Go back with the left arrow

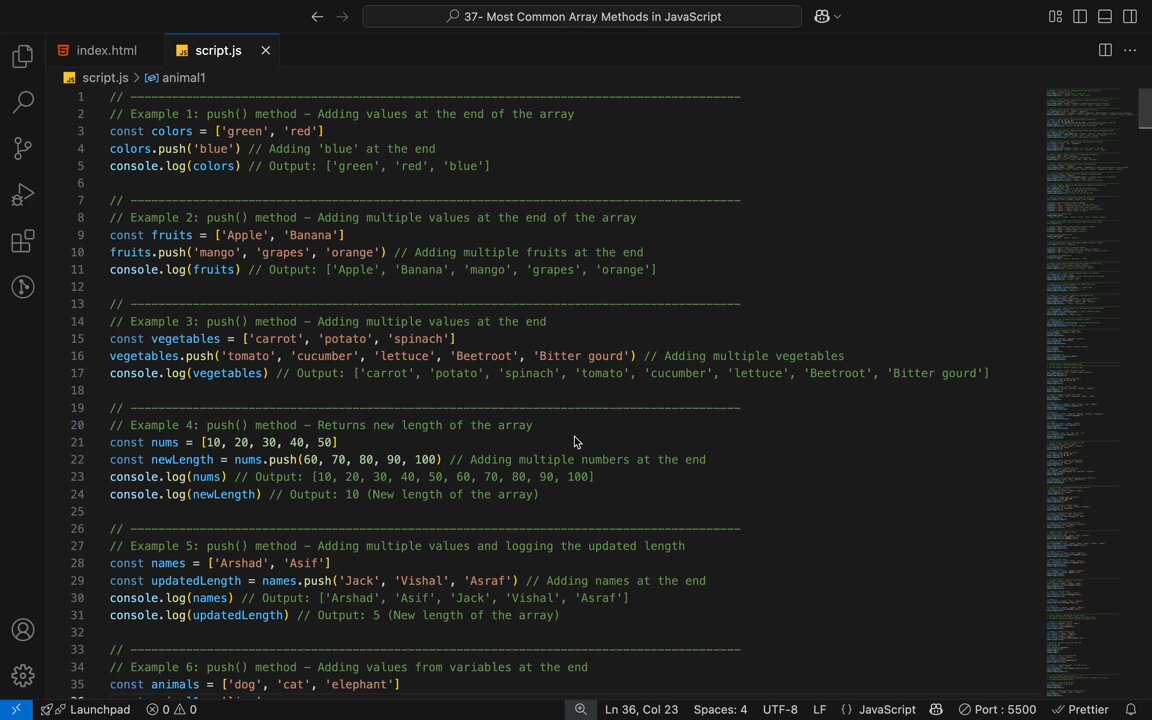(317, 16)
